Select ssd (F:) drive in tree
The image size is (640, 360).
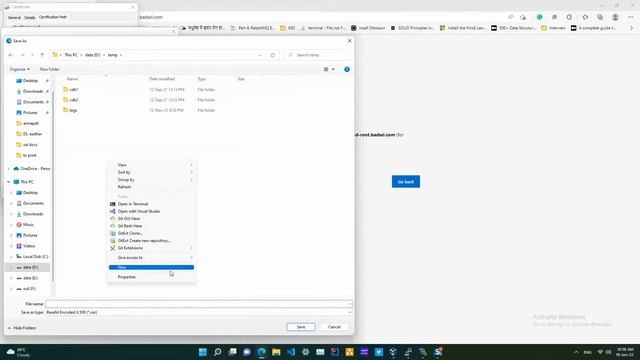point(28,289)
